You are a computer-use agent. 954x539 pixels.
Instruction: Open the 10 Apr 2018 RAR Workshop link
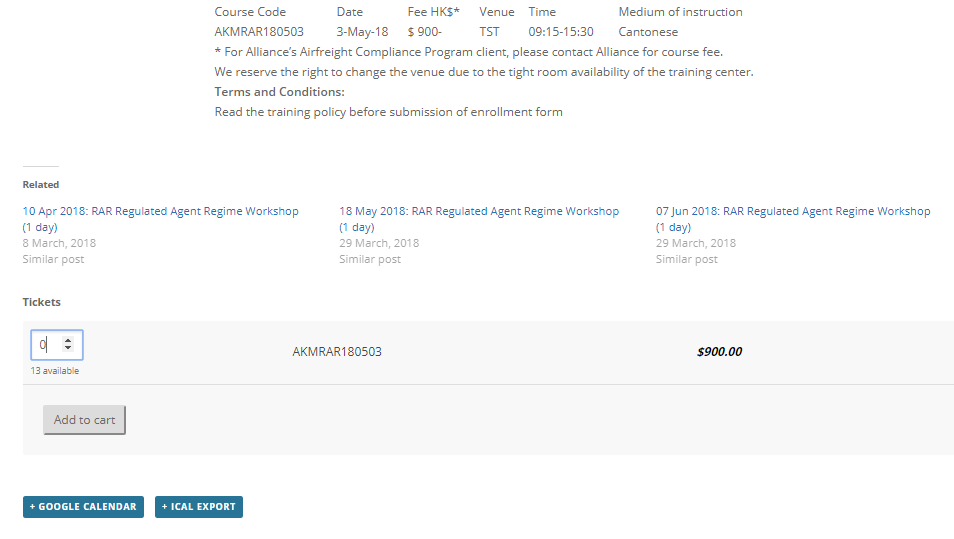click(160, 212)
